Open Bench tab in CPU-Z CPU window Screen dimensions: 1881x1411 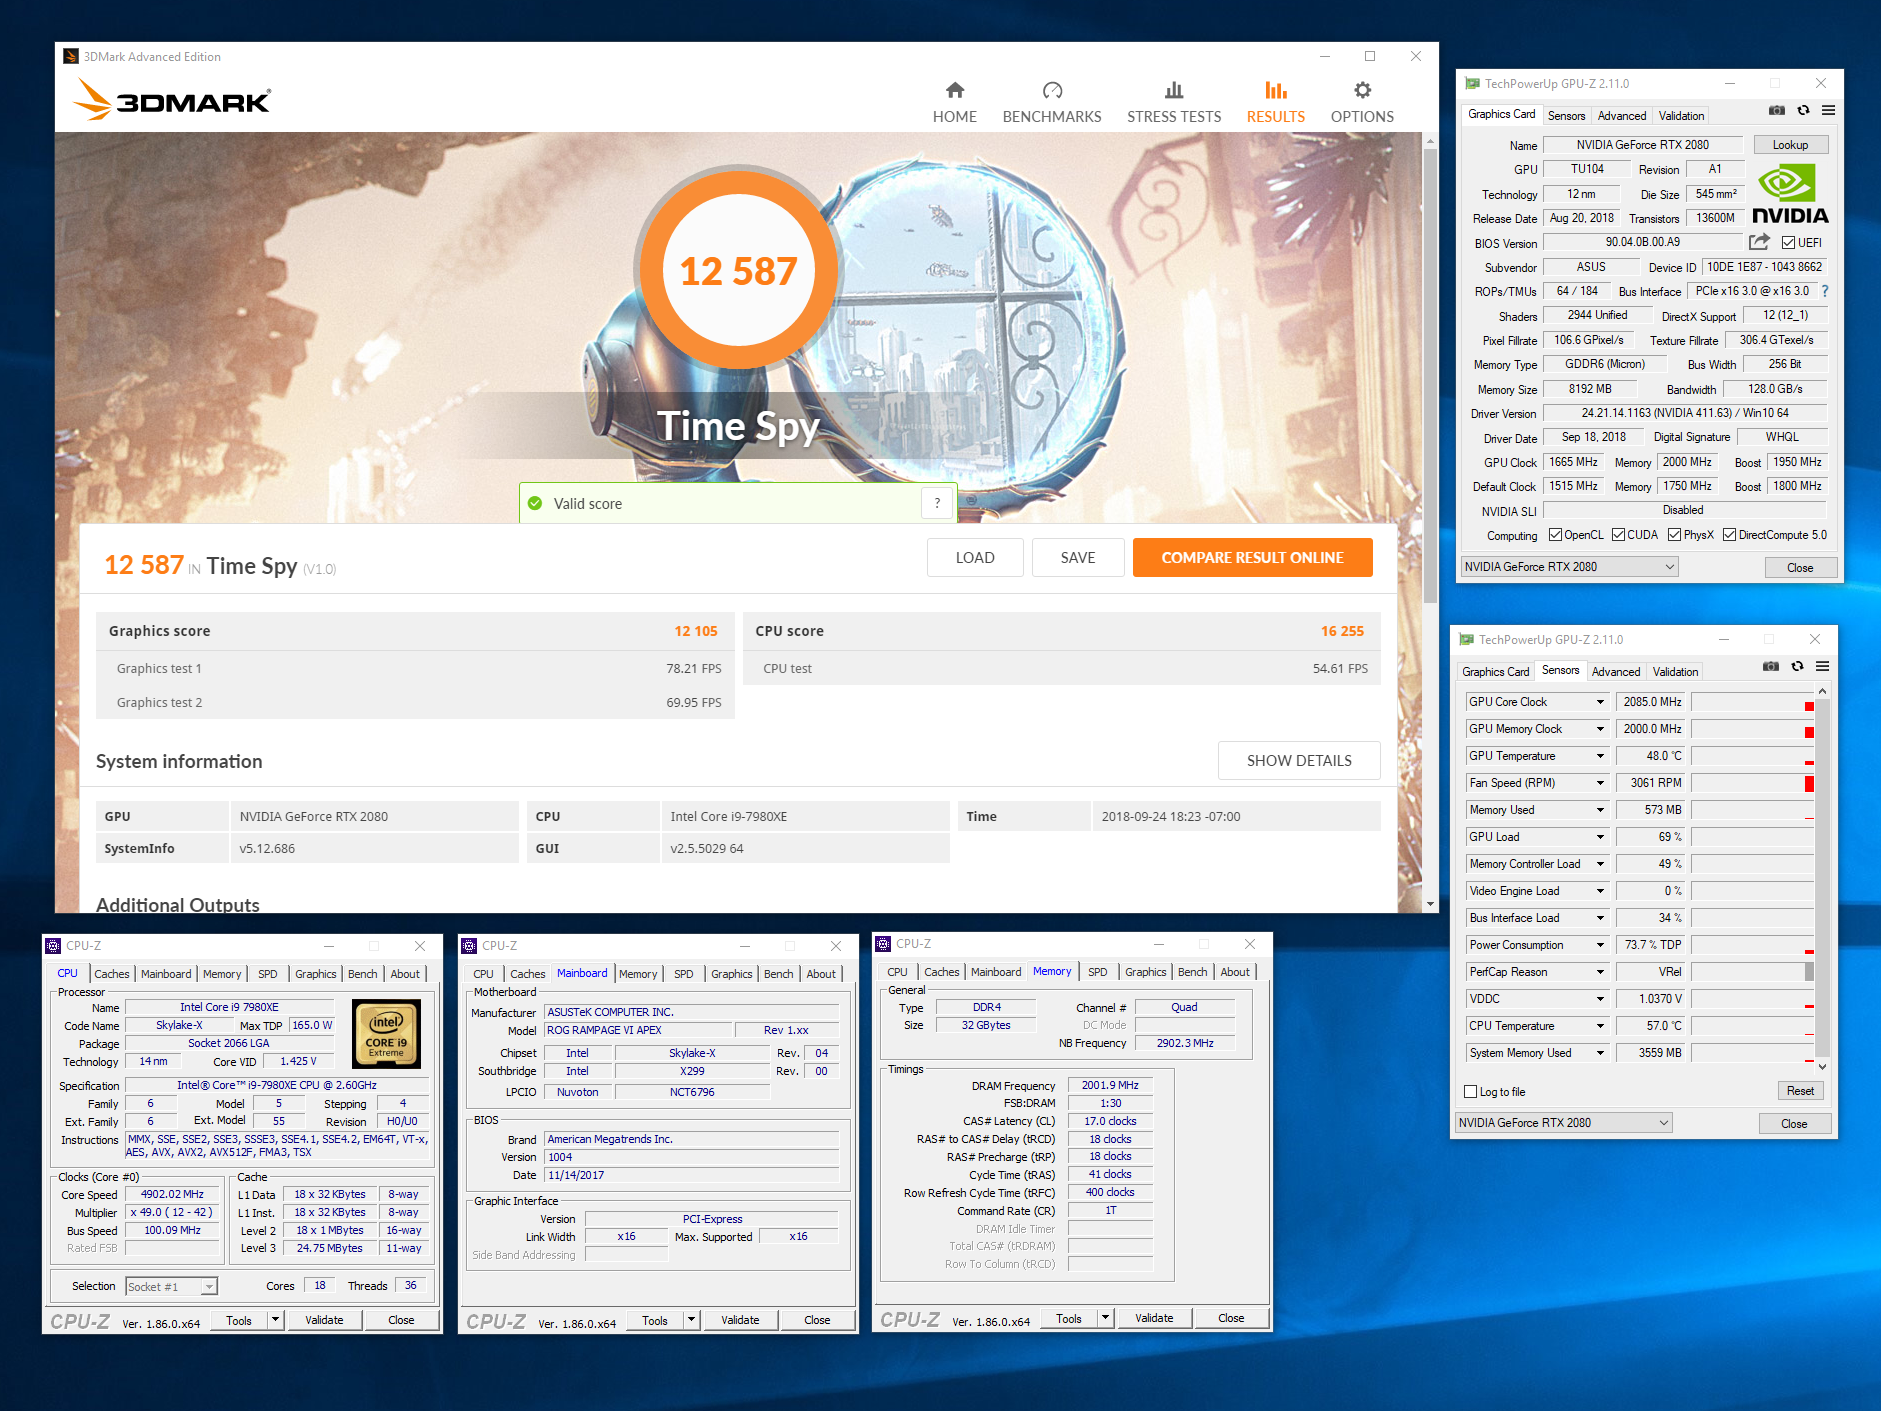click(362, 974)
